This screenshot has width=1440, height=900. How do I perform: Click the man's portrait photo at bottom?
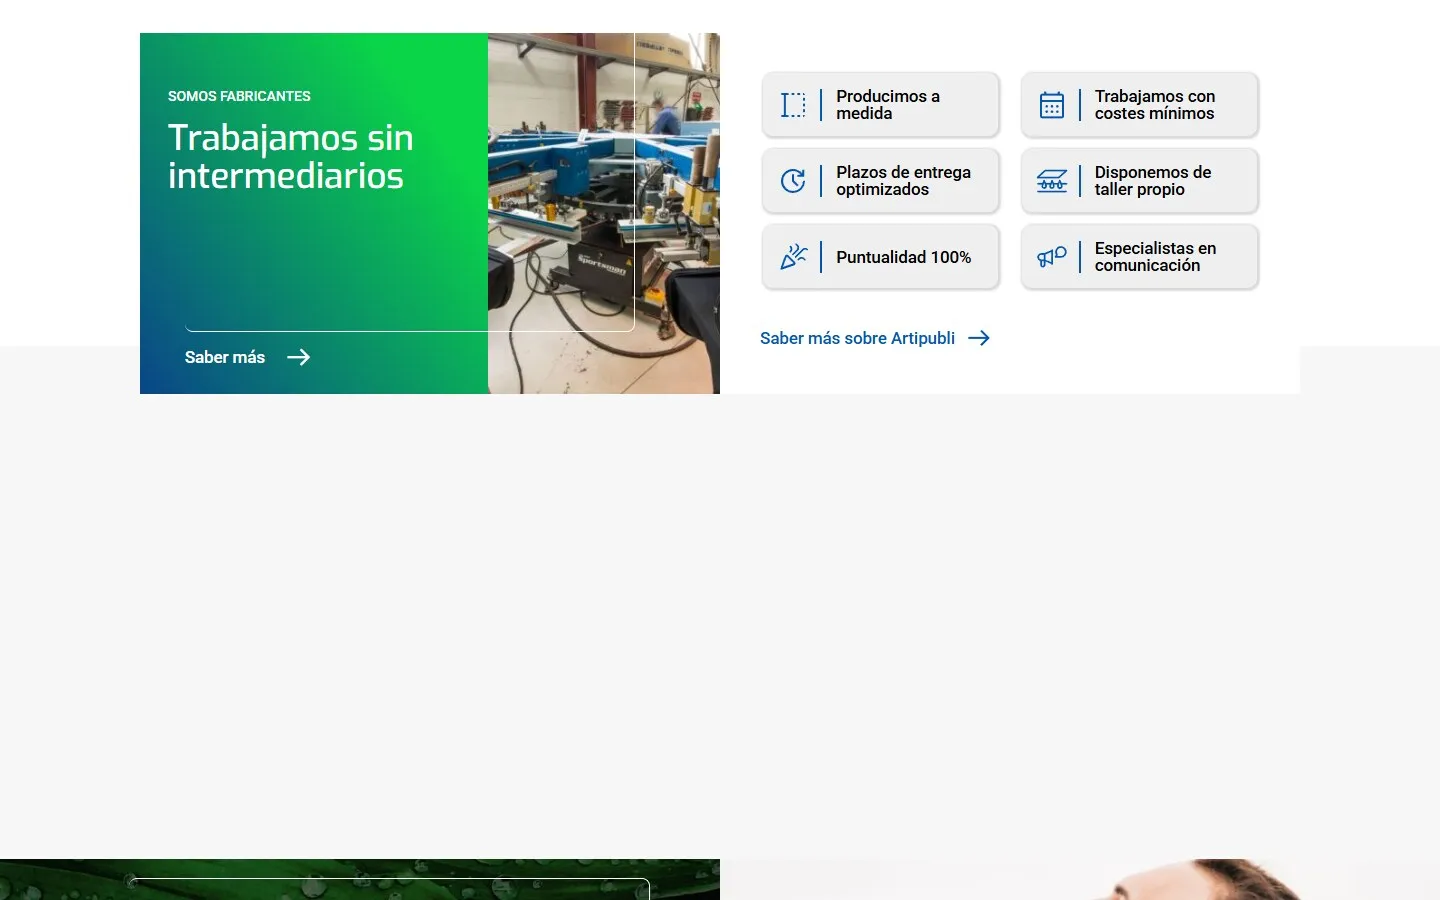tap(1080, 879)
